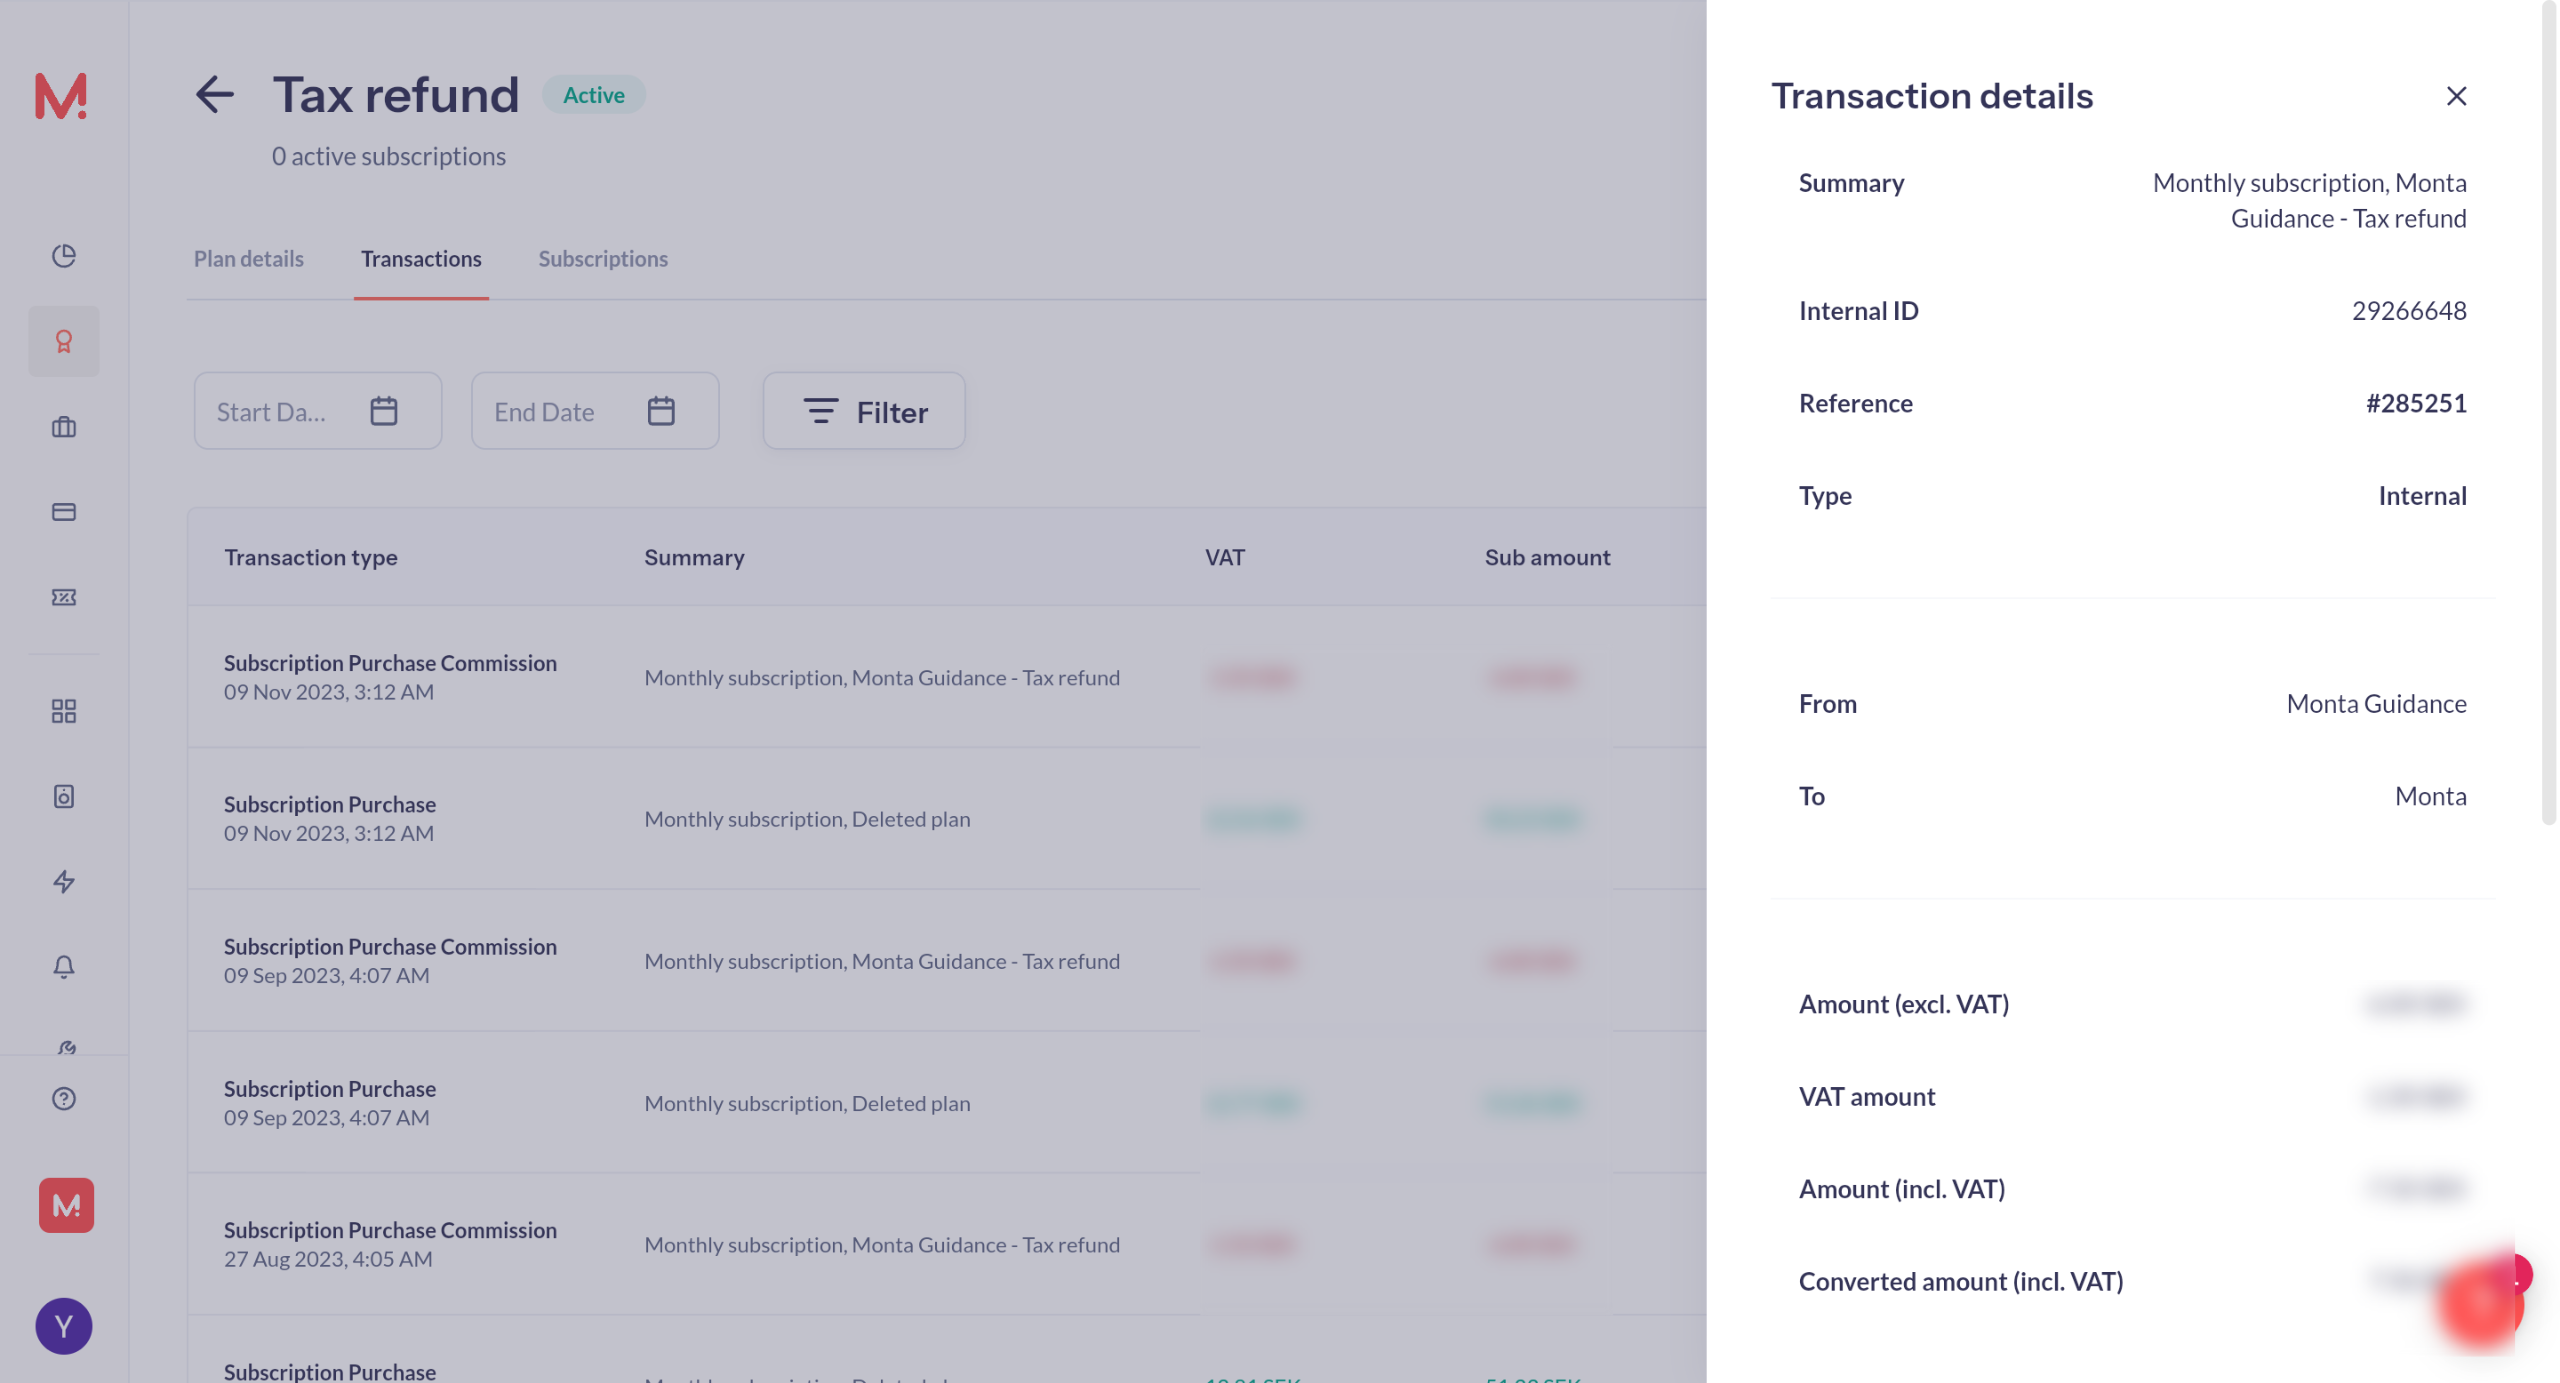Open the grid apps sidebar icon
This screenshot has width=2560, height=1383.
point(64,711)
